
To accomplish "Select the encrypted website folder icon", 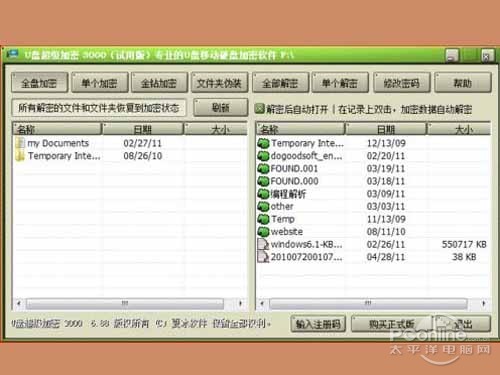I will [x=263, y=232].
